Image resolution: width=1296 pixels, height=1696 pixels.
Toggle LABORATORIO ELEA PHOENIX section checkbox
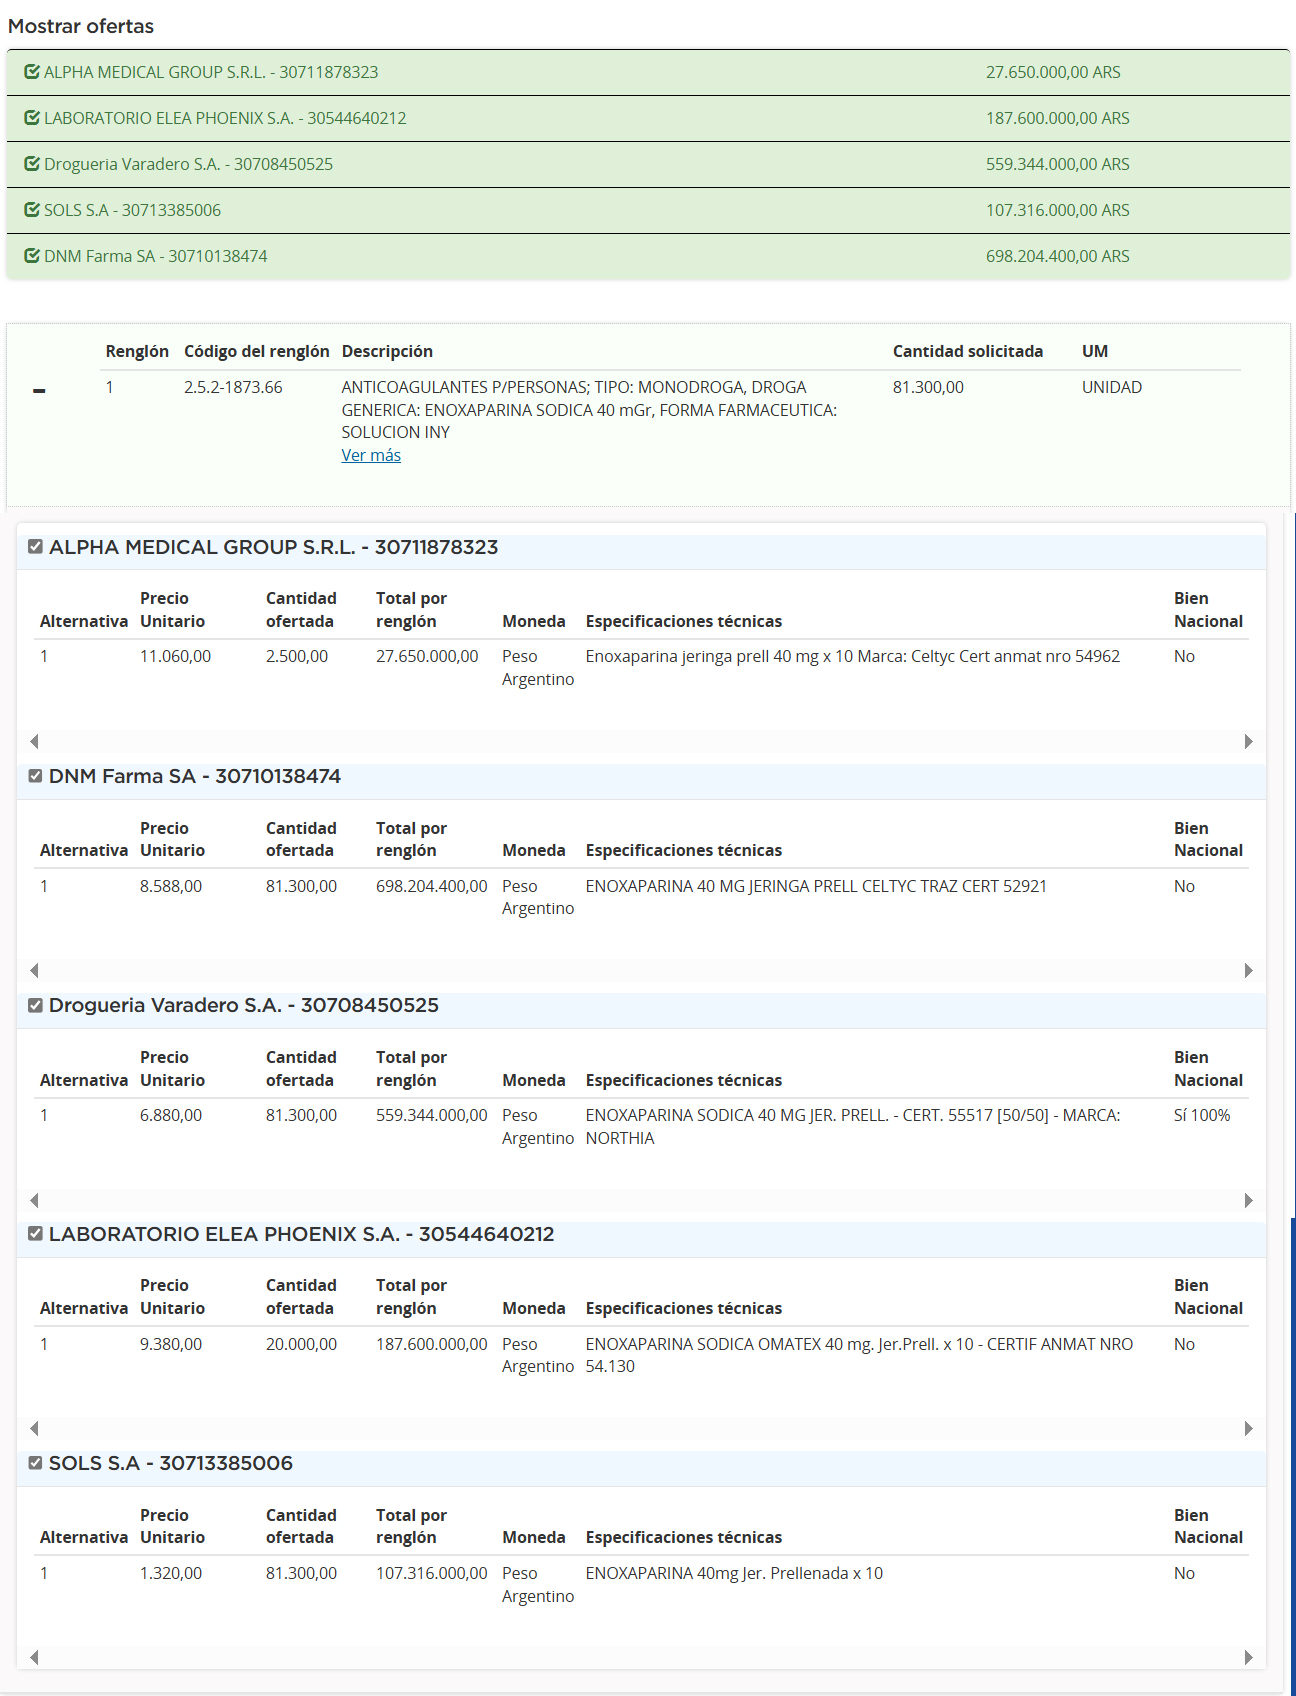pyautogui.click(x=36, y=1234)
